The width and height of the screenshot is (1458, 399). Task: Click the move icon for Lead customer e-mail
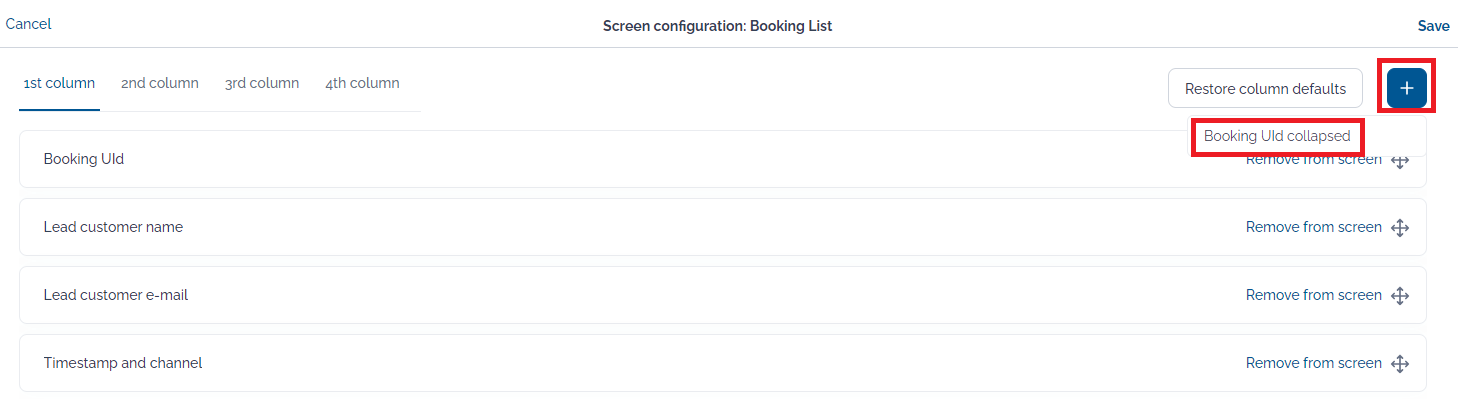coord(1400,296)
